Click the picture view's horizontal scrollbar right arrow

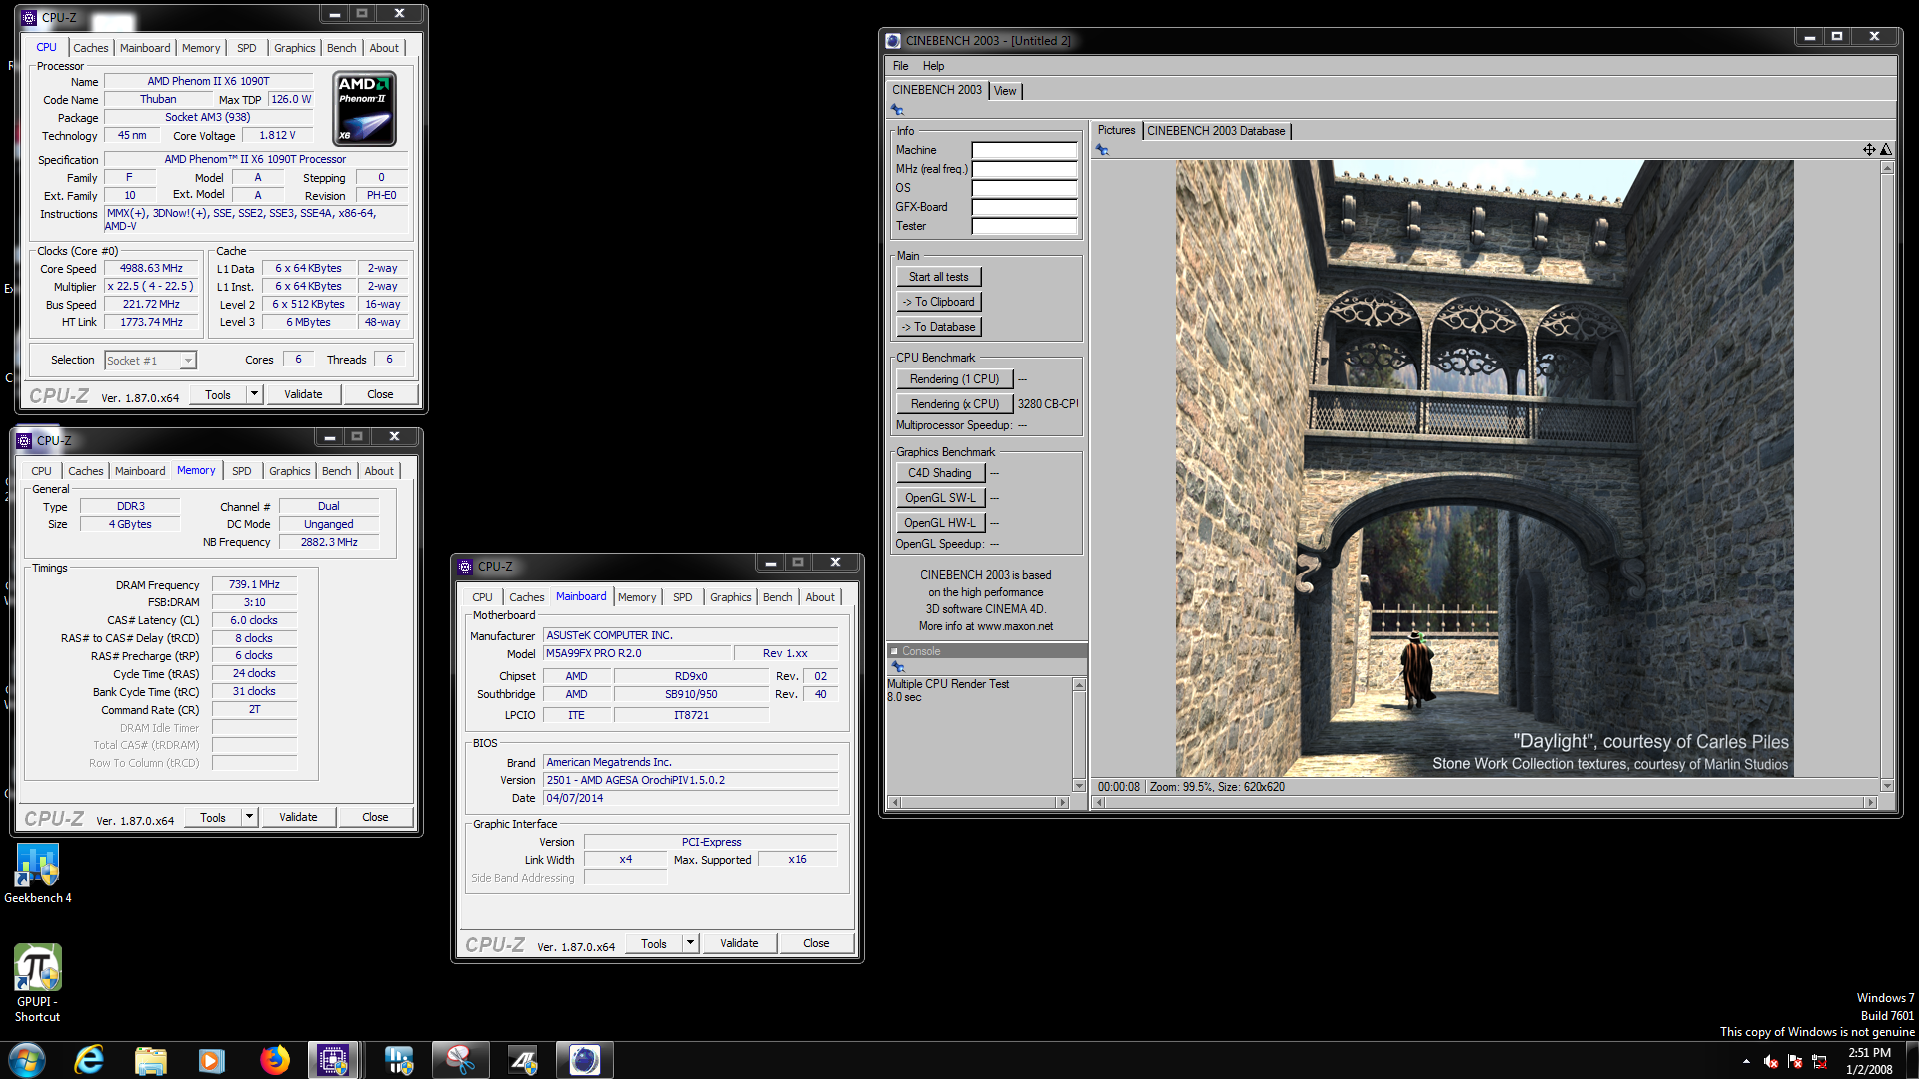click(x=1871, y=802)
